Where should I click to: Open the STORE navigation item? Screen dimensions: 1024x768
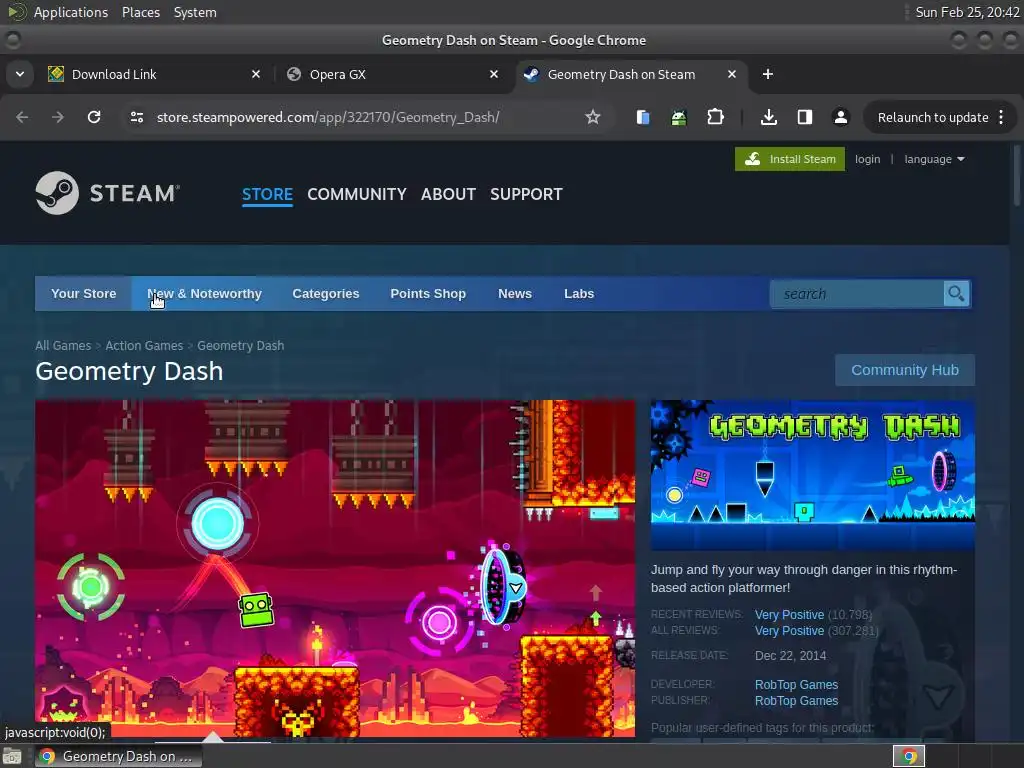267,194
